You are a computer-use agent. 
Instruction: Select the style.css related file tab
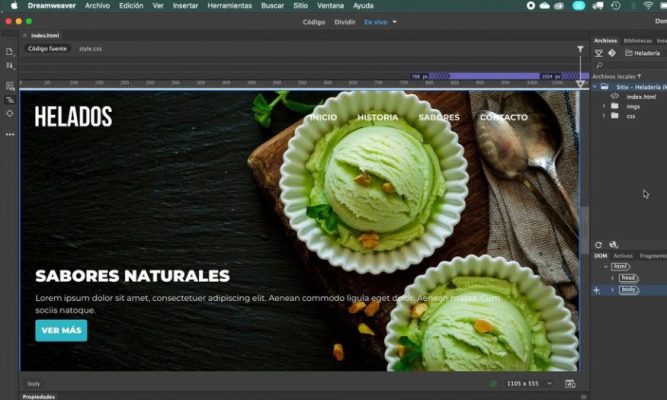[x=91, y=48]
